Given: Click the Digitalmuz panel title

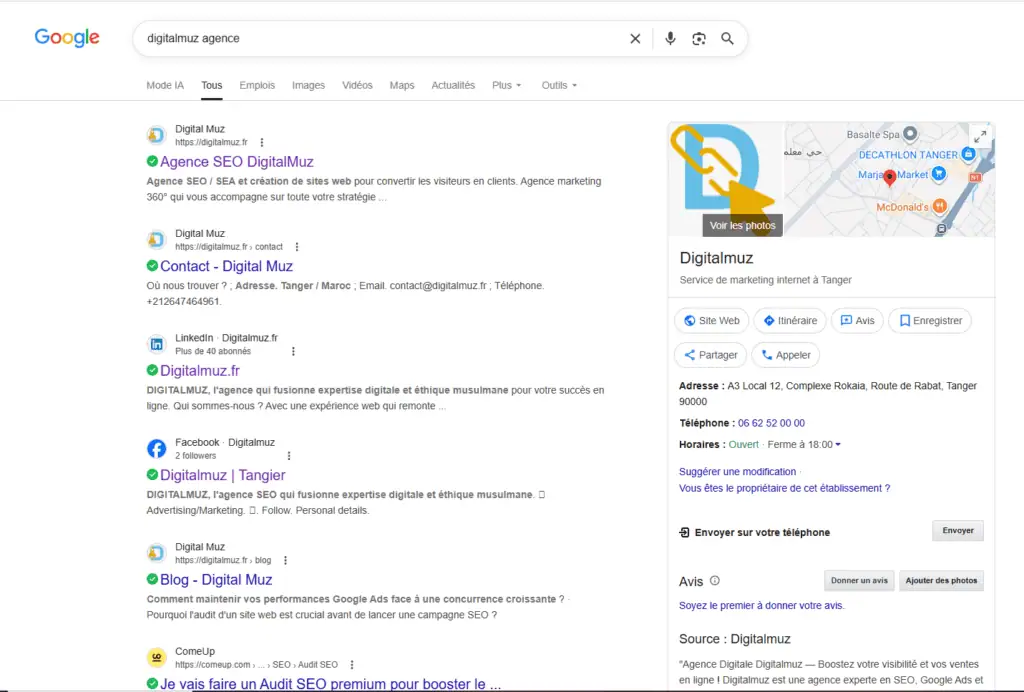Looking at the screenshot, I should 716,258.
